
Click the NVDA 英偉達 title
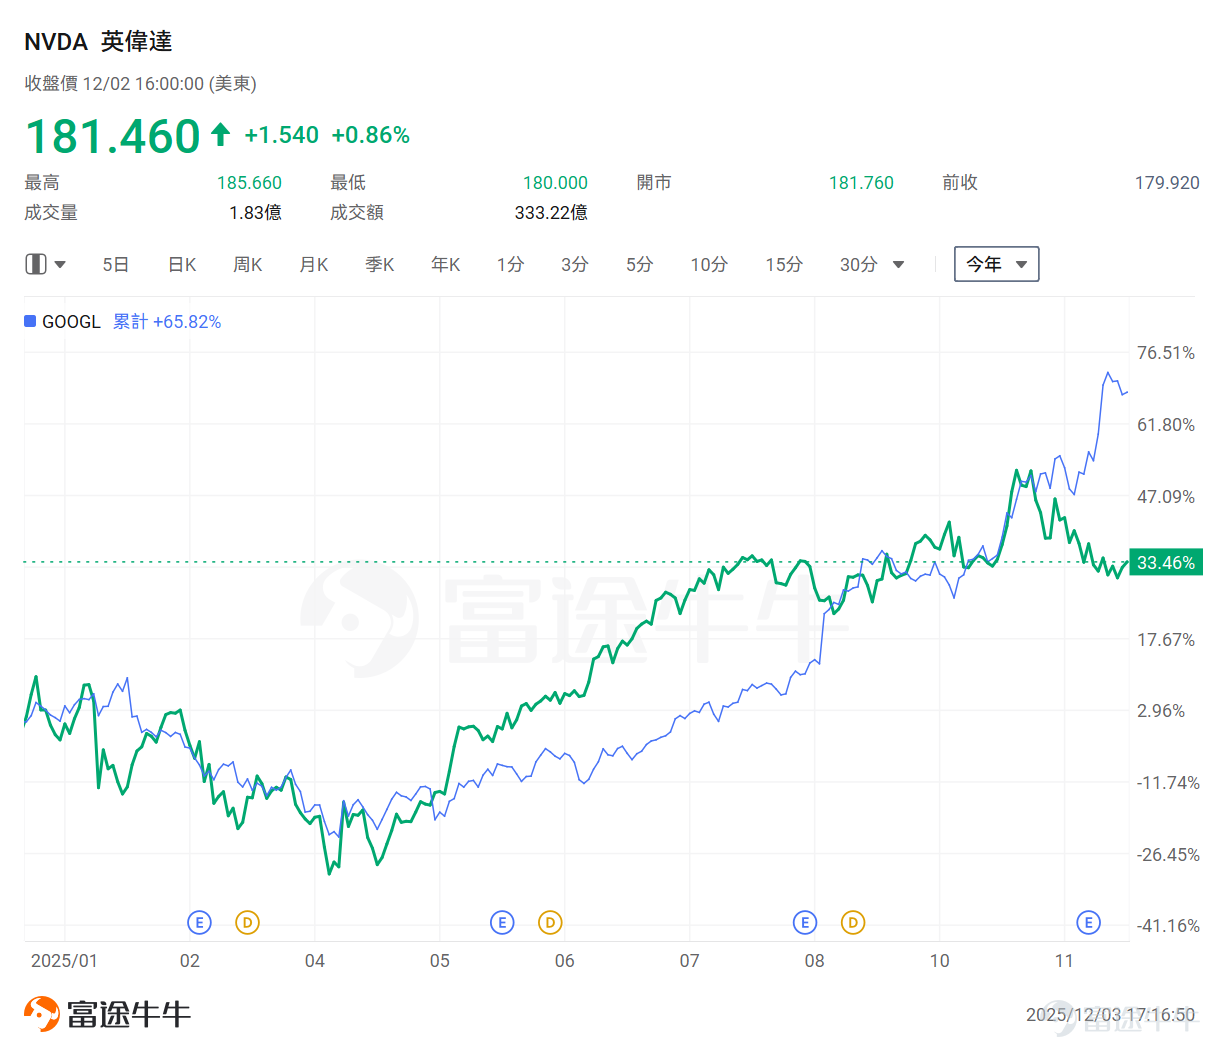click(x=98, y=41)
